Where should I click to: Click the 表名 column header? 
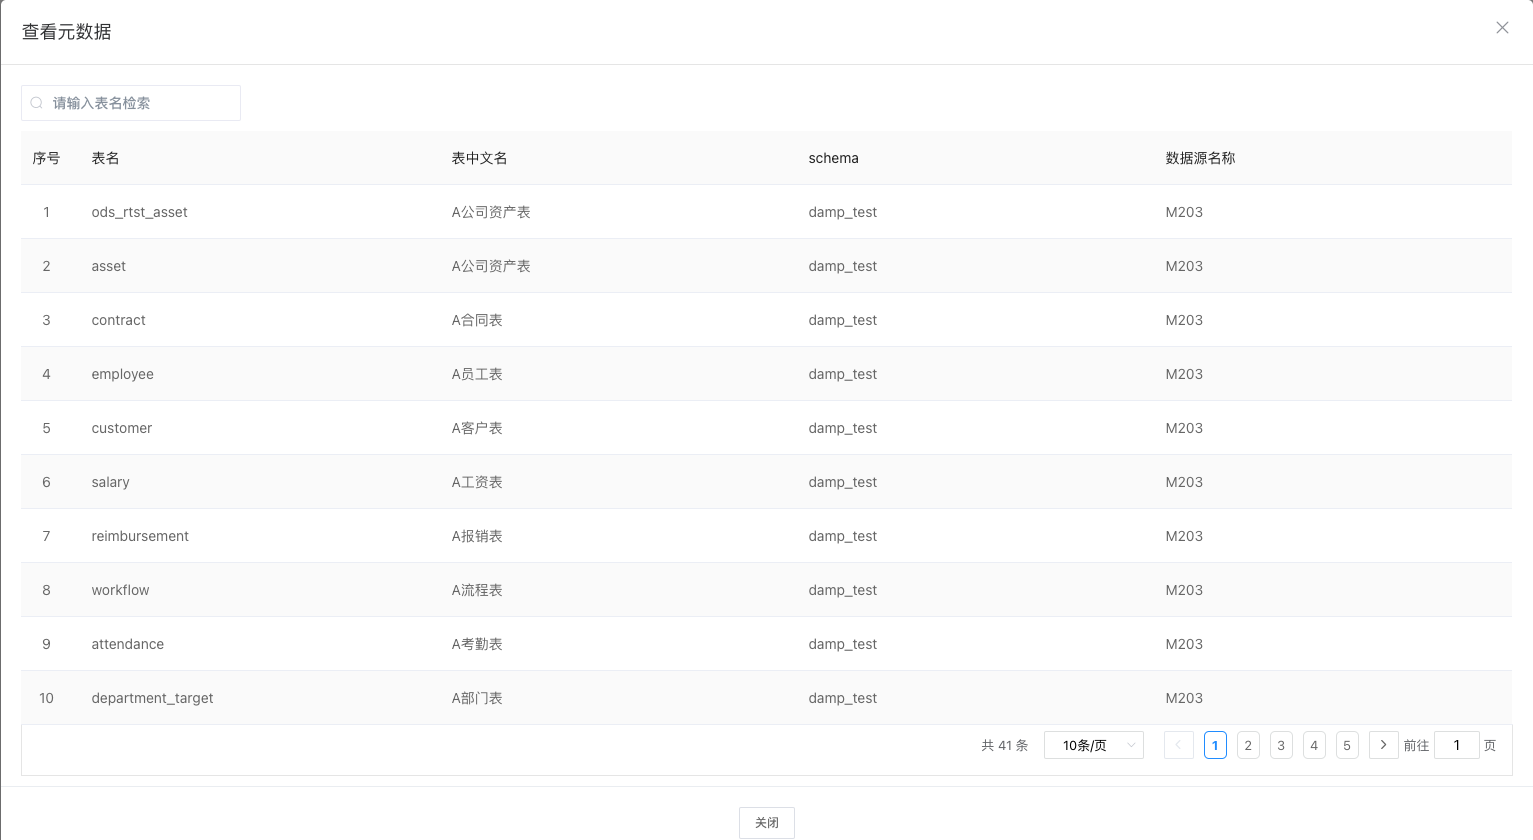105,158
